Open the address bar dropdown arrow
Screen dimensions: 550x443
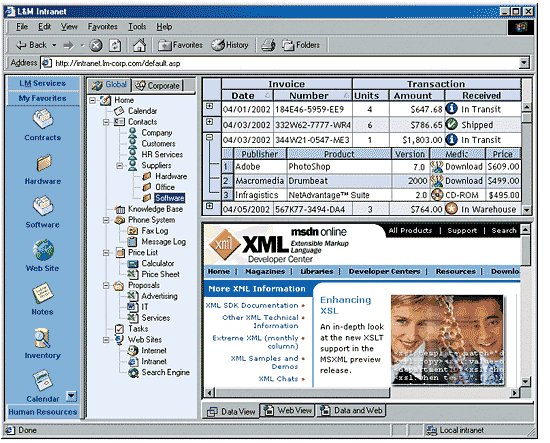point(524,63)
